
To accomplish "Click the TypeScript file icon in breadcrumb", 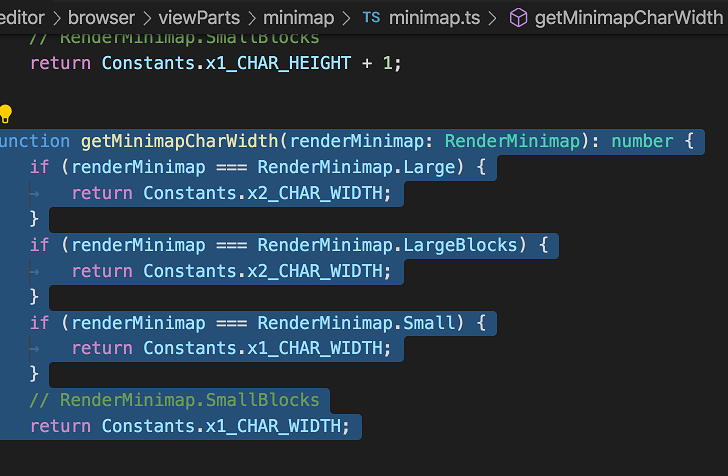I will click(371, 18).
